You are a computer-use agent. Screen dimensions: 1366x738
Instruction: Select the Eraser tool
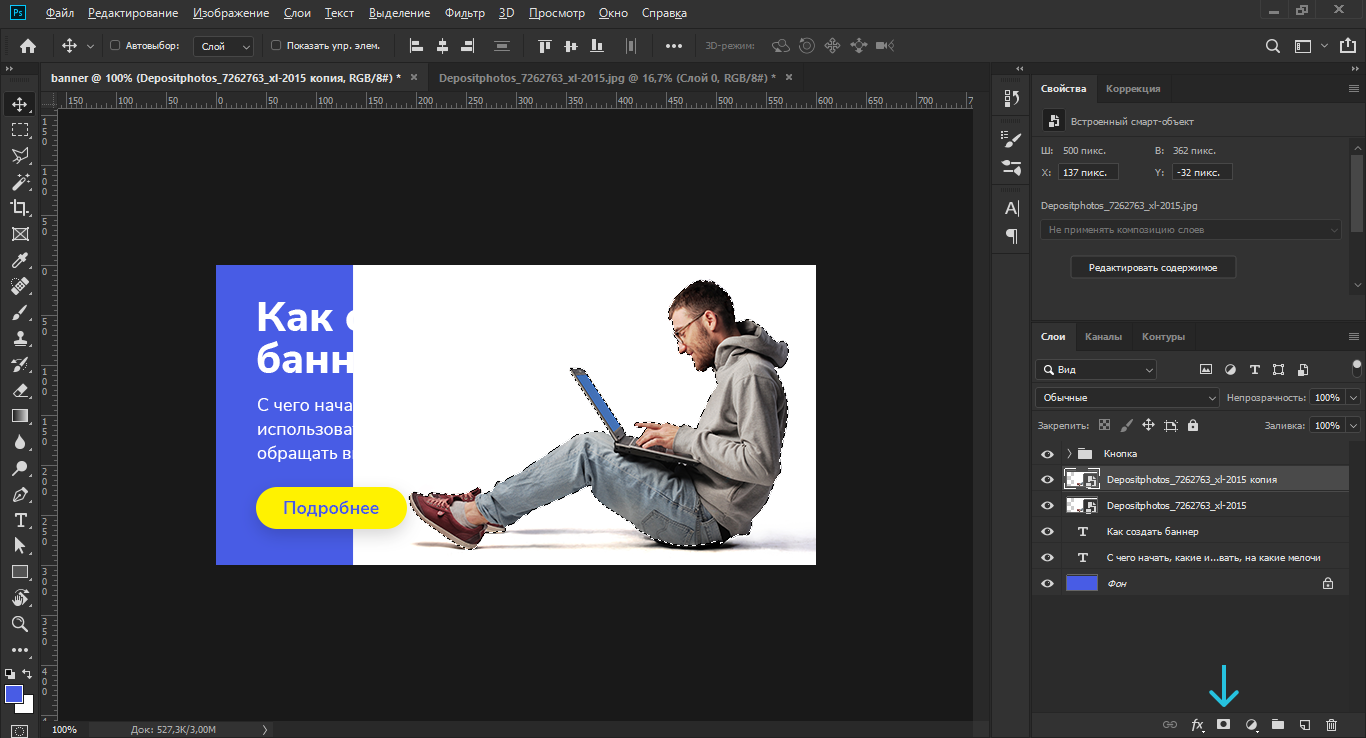click(19, 390)
